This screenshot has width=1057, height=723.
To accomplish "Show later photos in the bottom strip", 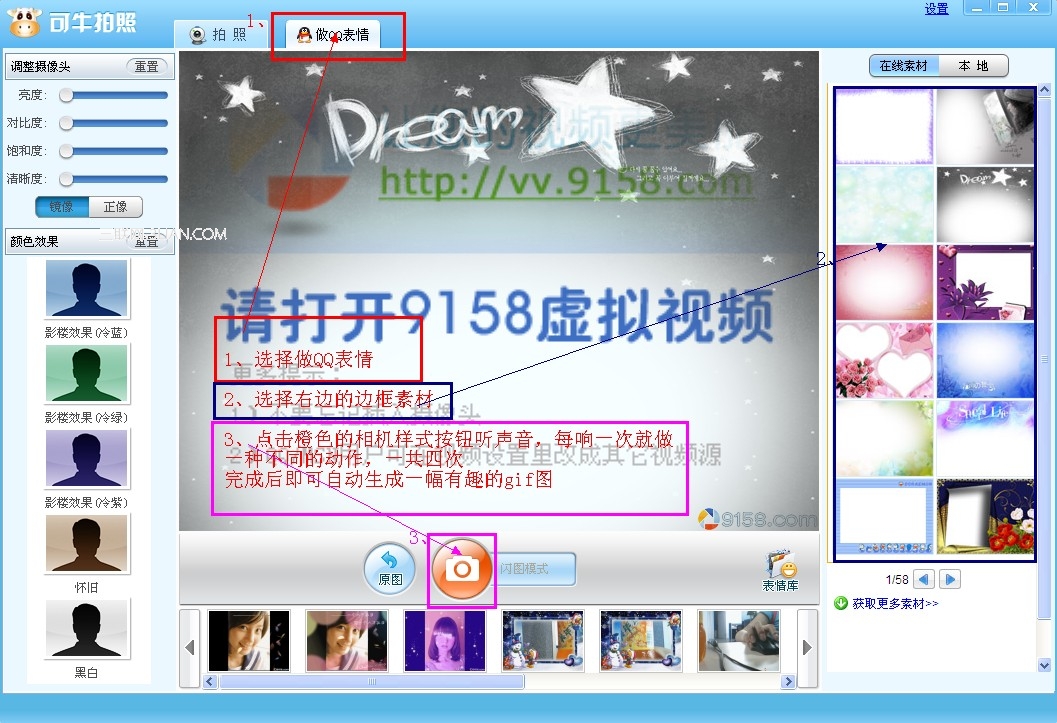I will coord(808,648).
